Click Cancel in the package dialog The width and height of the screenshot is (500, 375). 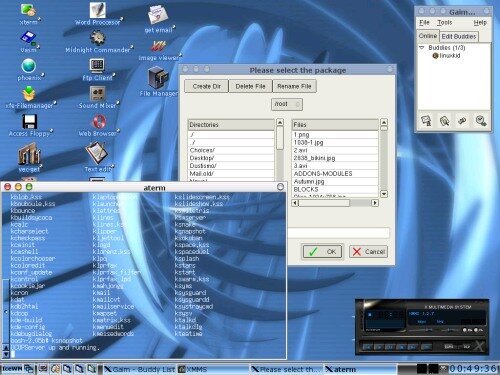(368, 252)
